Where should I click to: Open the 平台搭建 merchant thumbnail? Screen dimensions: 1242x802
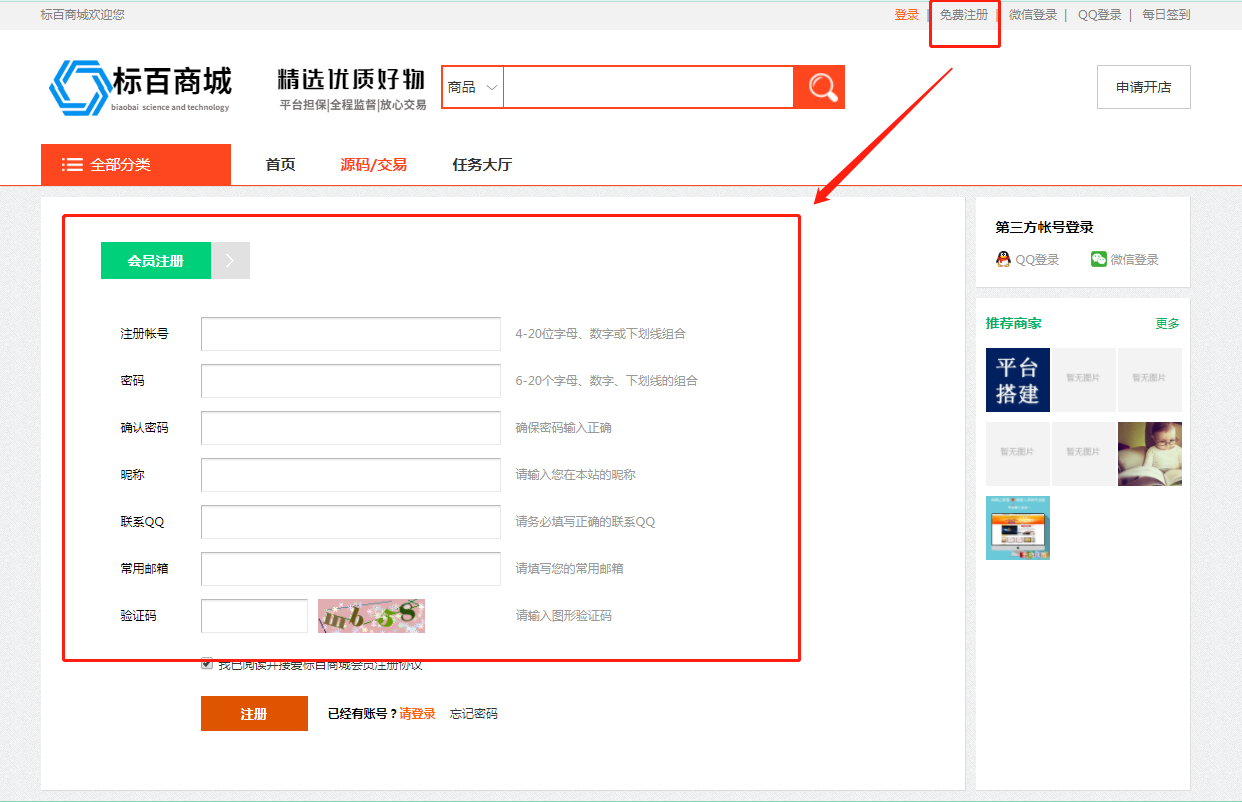point(1017,380)
